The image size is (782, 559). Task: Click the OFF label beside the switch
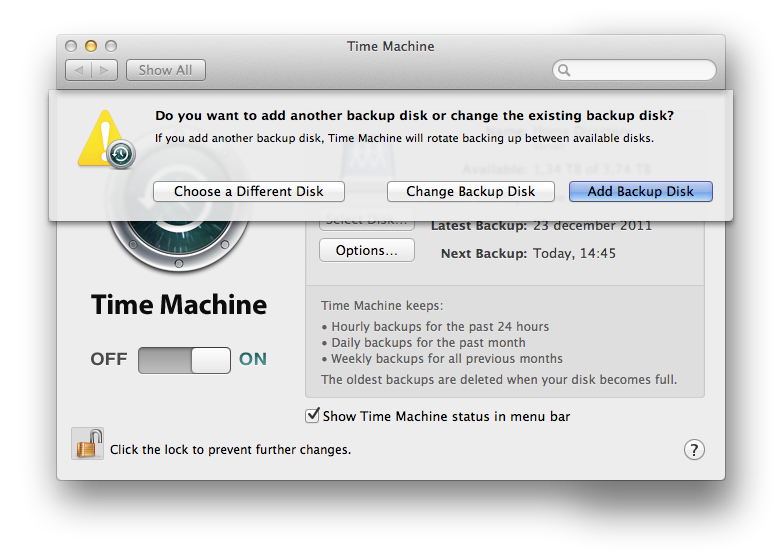109,359
